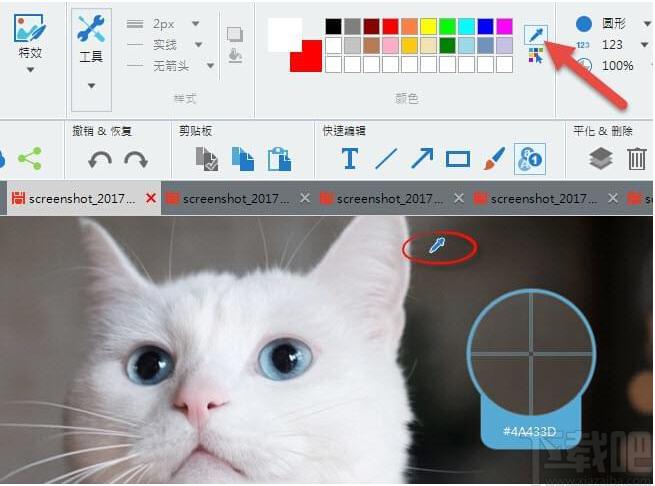655x486 pixels.
Task: Expand the arrowhead style dropdown
Action: [210, 66]
